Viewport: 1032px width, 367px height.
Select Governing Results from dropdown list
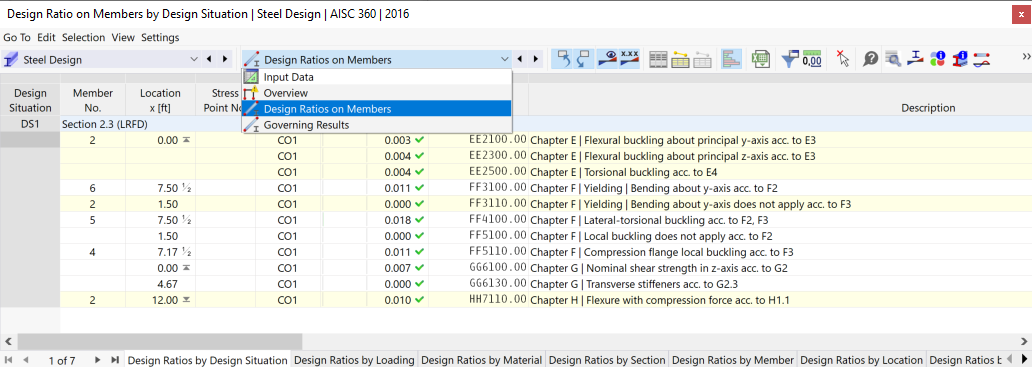(x=376, y=124)
